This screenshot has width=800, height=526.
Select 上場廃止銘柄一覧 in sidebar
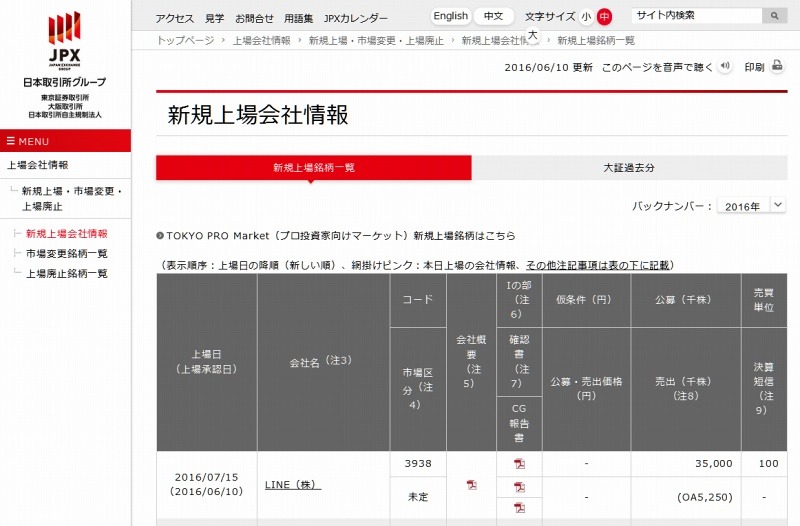tap(67, 273)
